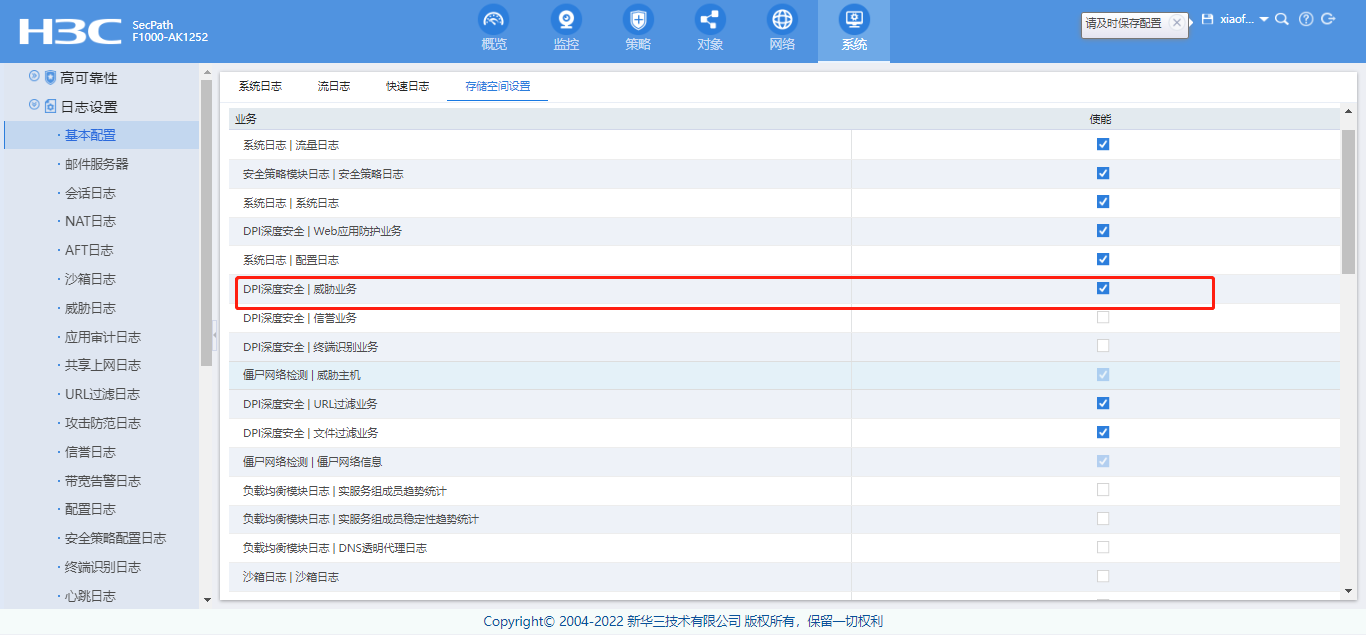
Task: Switch to the 系统日志 tab
Action: click(260, 86)
